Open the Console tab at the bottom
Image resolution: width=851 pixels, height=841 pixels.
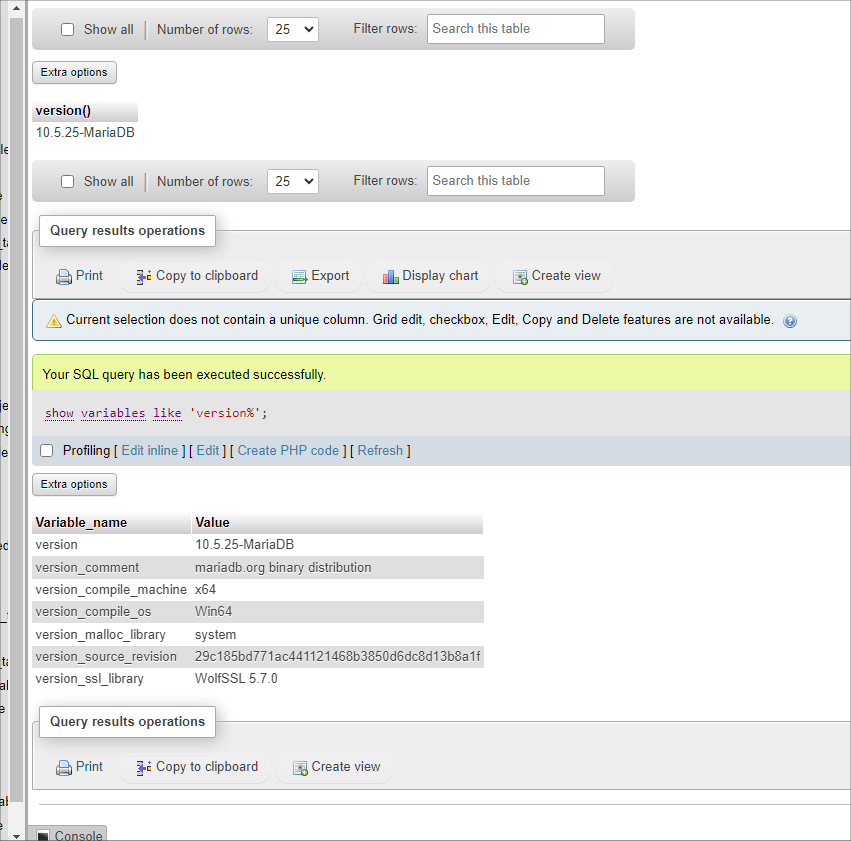click(68, 835)
